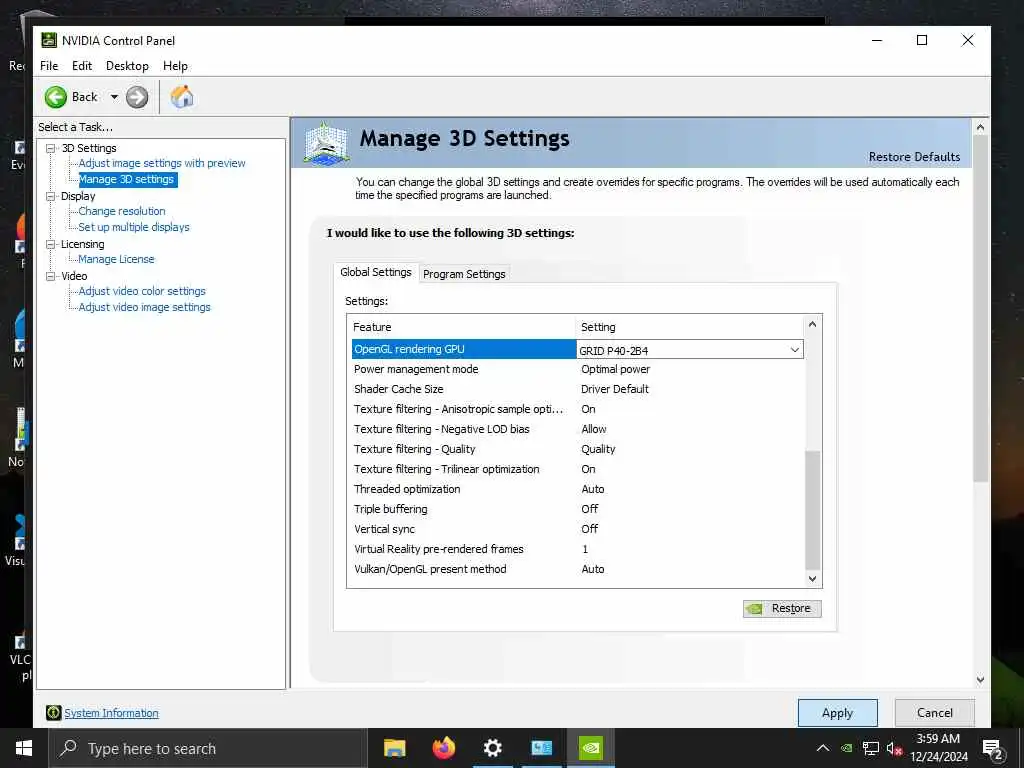Screen dimensions: 1024x768
Task: Select Manage 3D settings tree item
Action: pos(127,180)
